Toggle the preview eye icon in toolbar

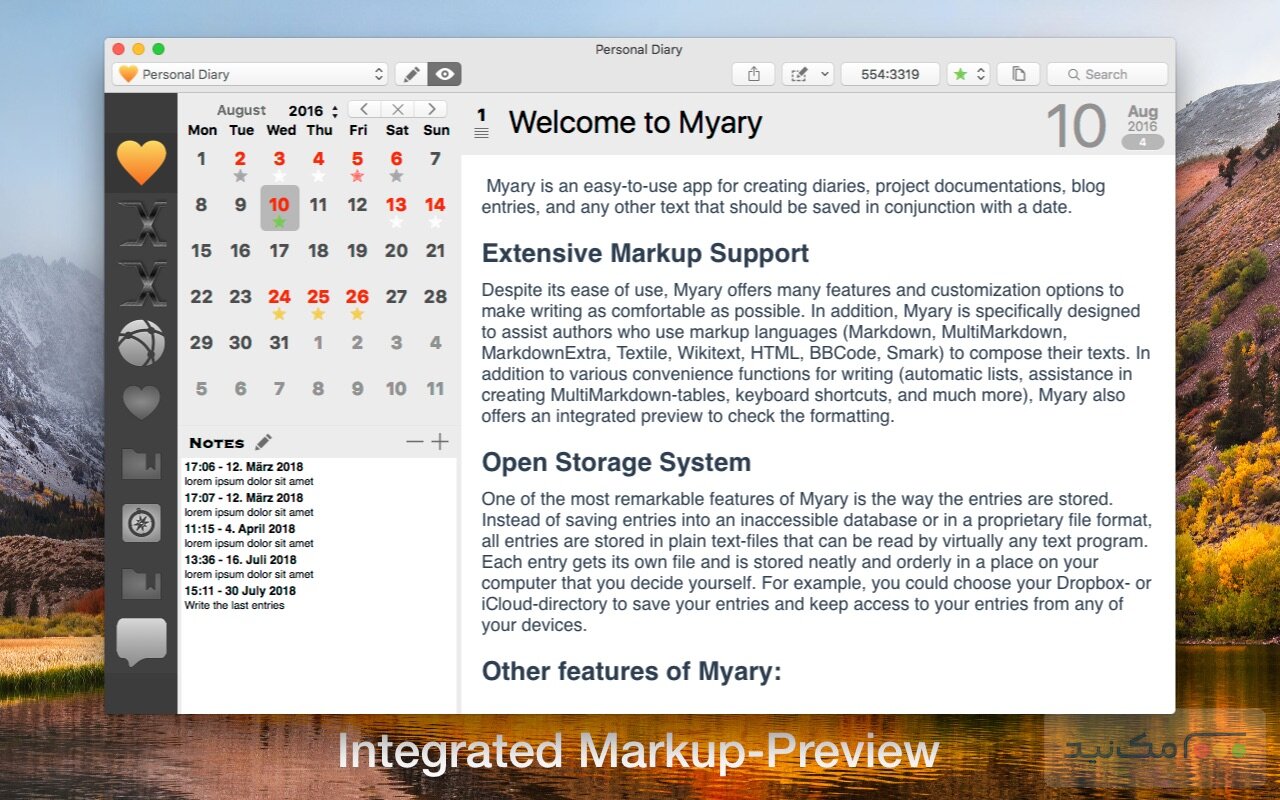click(x=443, y=73)
